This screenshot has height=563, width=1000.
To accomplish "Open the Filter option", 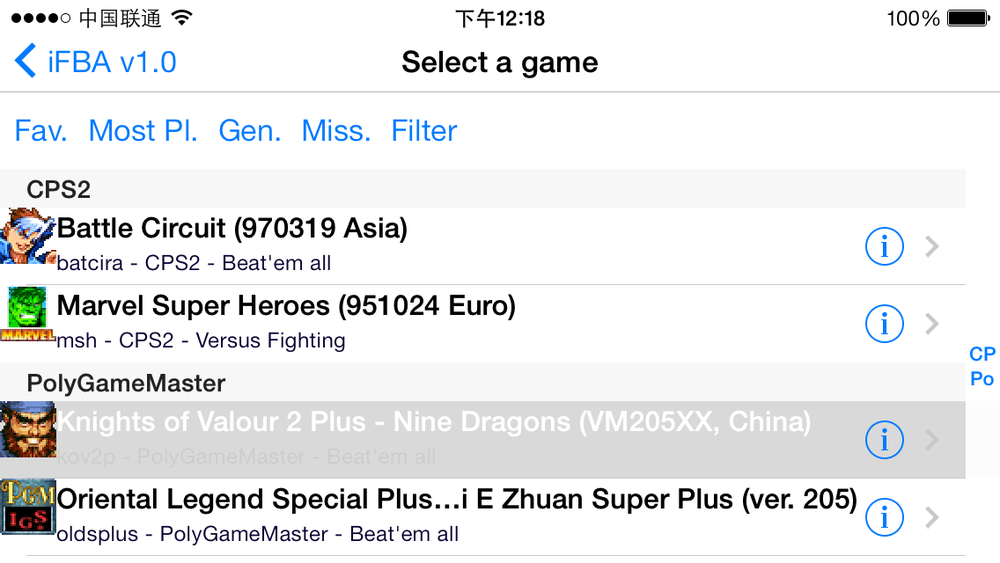I will [424, 131].
